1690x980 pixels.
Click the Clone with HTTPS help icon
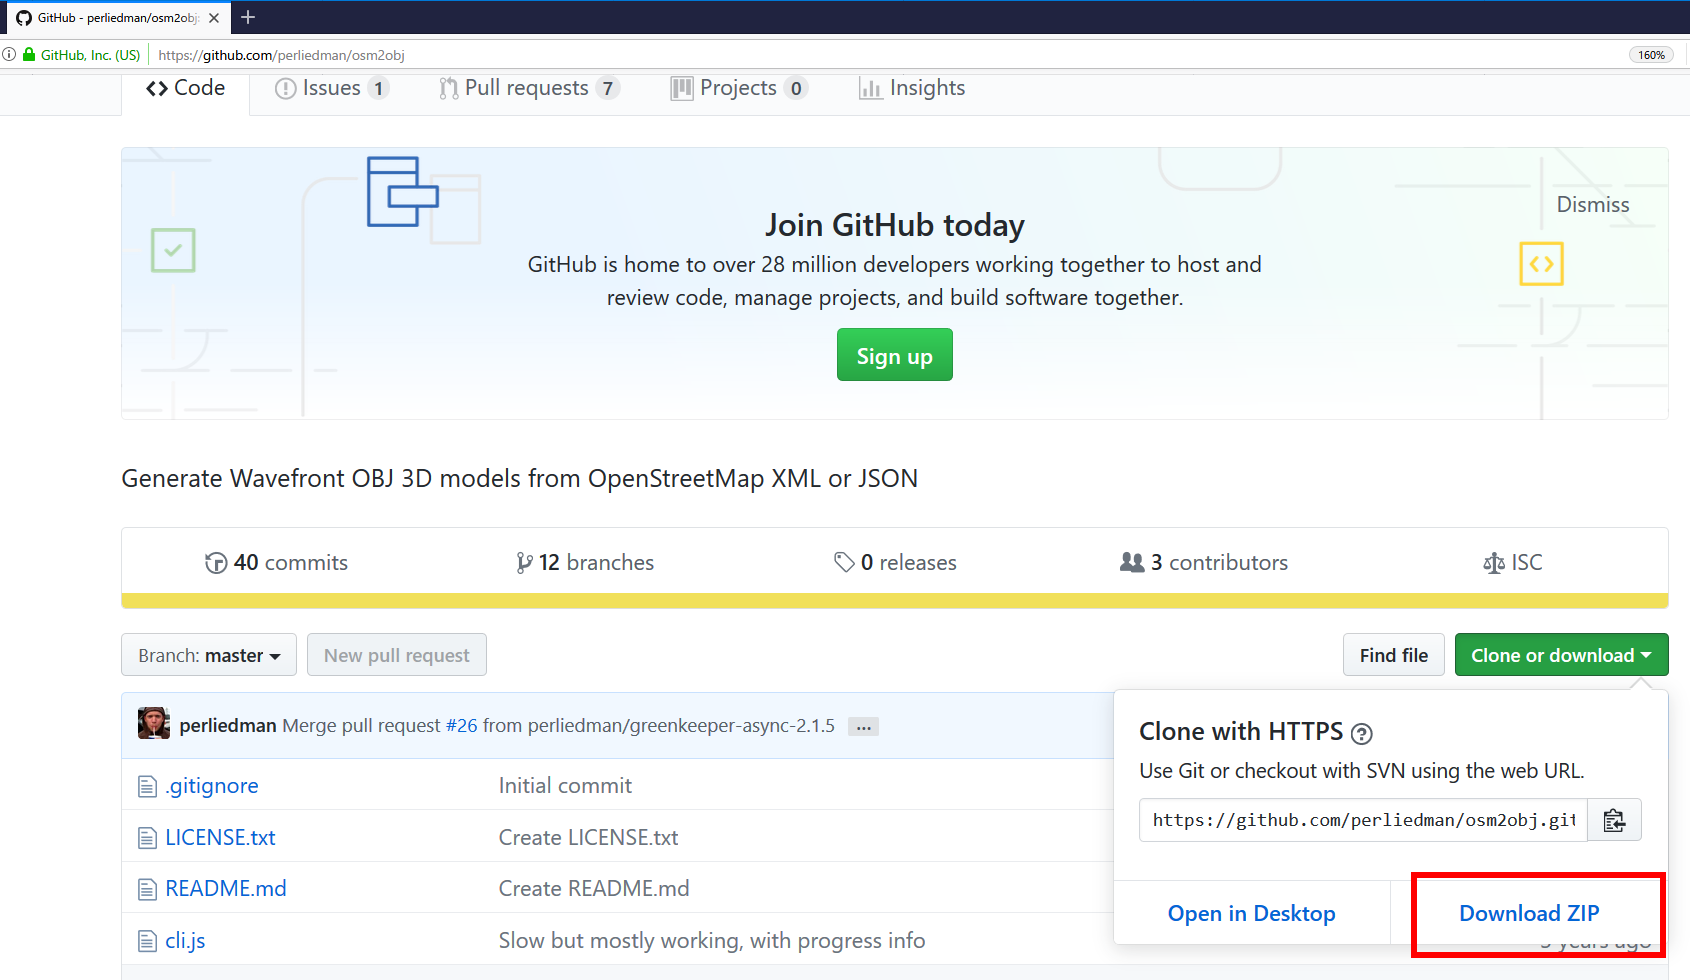[x=1361, y=734]
